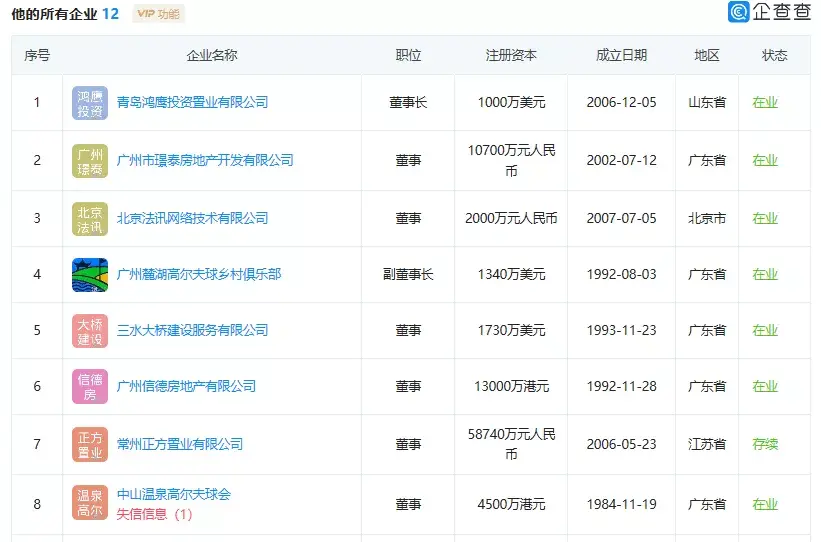Click 在业 status for 广州市瑅泰房地产

765,160
